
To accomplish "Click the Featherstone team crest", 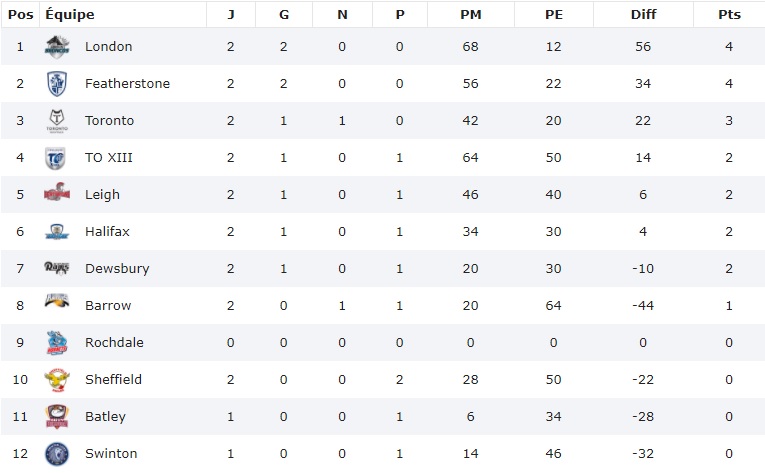I will (57, 84).
